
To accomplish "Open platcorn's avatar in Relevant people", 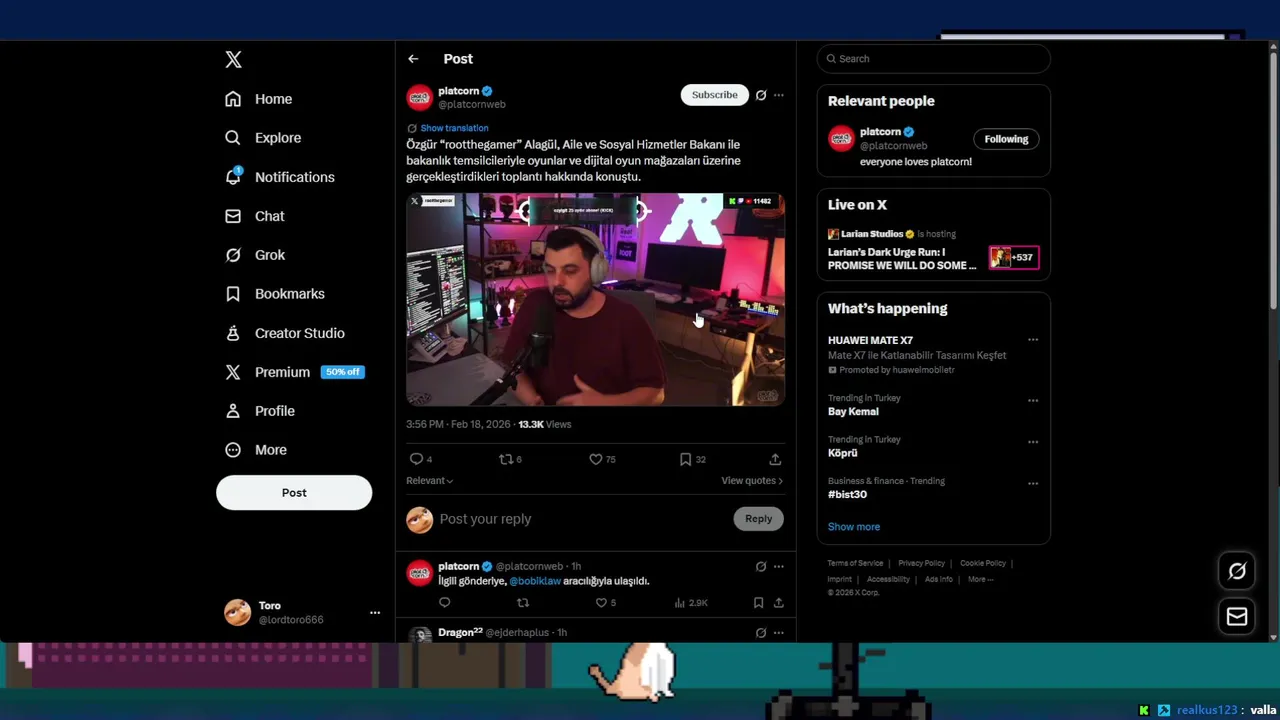I will pyautogui.click(x=841, y=139).
